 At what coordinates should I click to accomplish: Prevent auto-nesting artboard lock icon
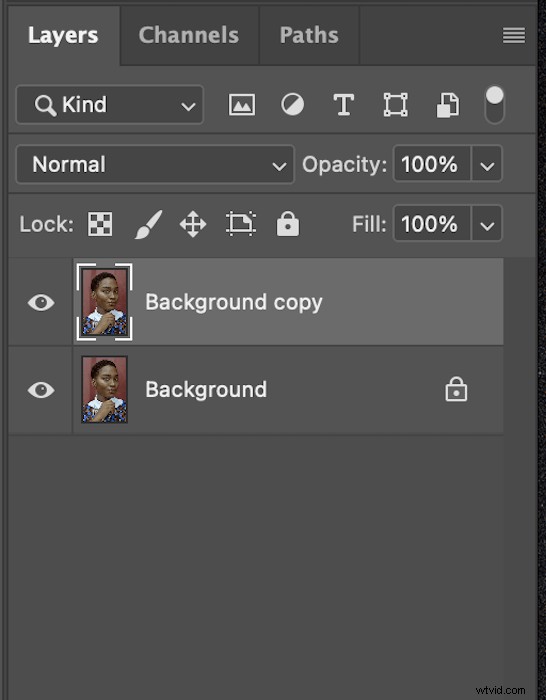241,223
